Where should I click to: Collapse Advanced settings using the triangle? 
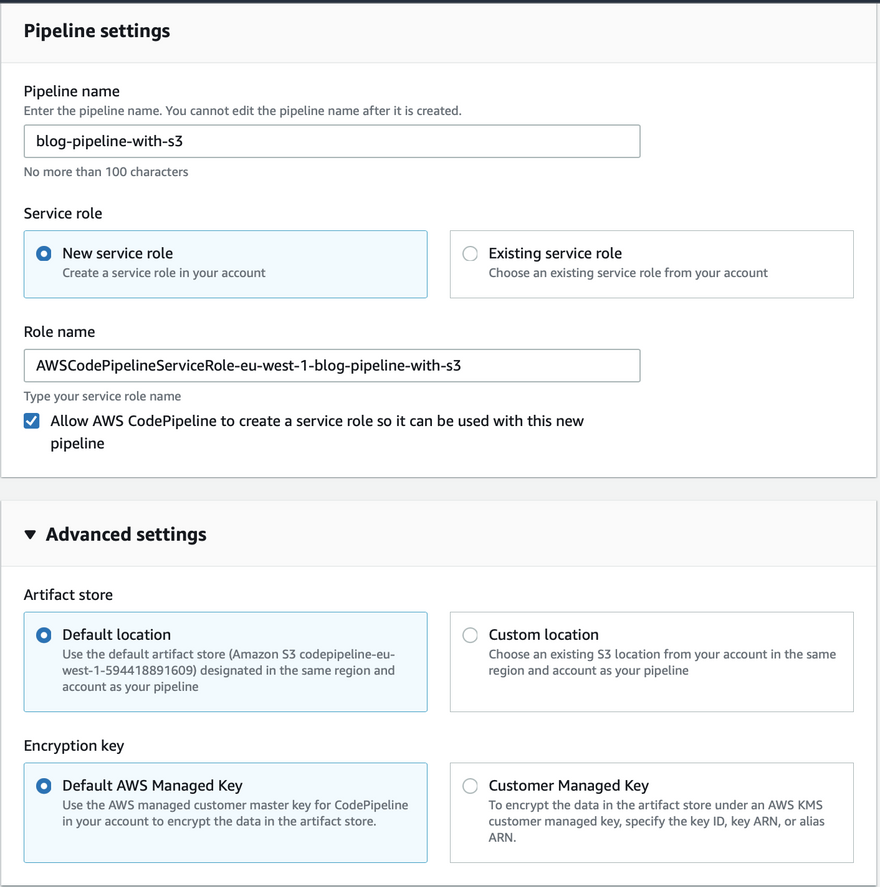coord(31,535)
